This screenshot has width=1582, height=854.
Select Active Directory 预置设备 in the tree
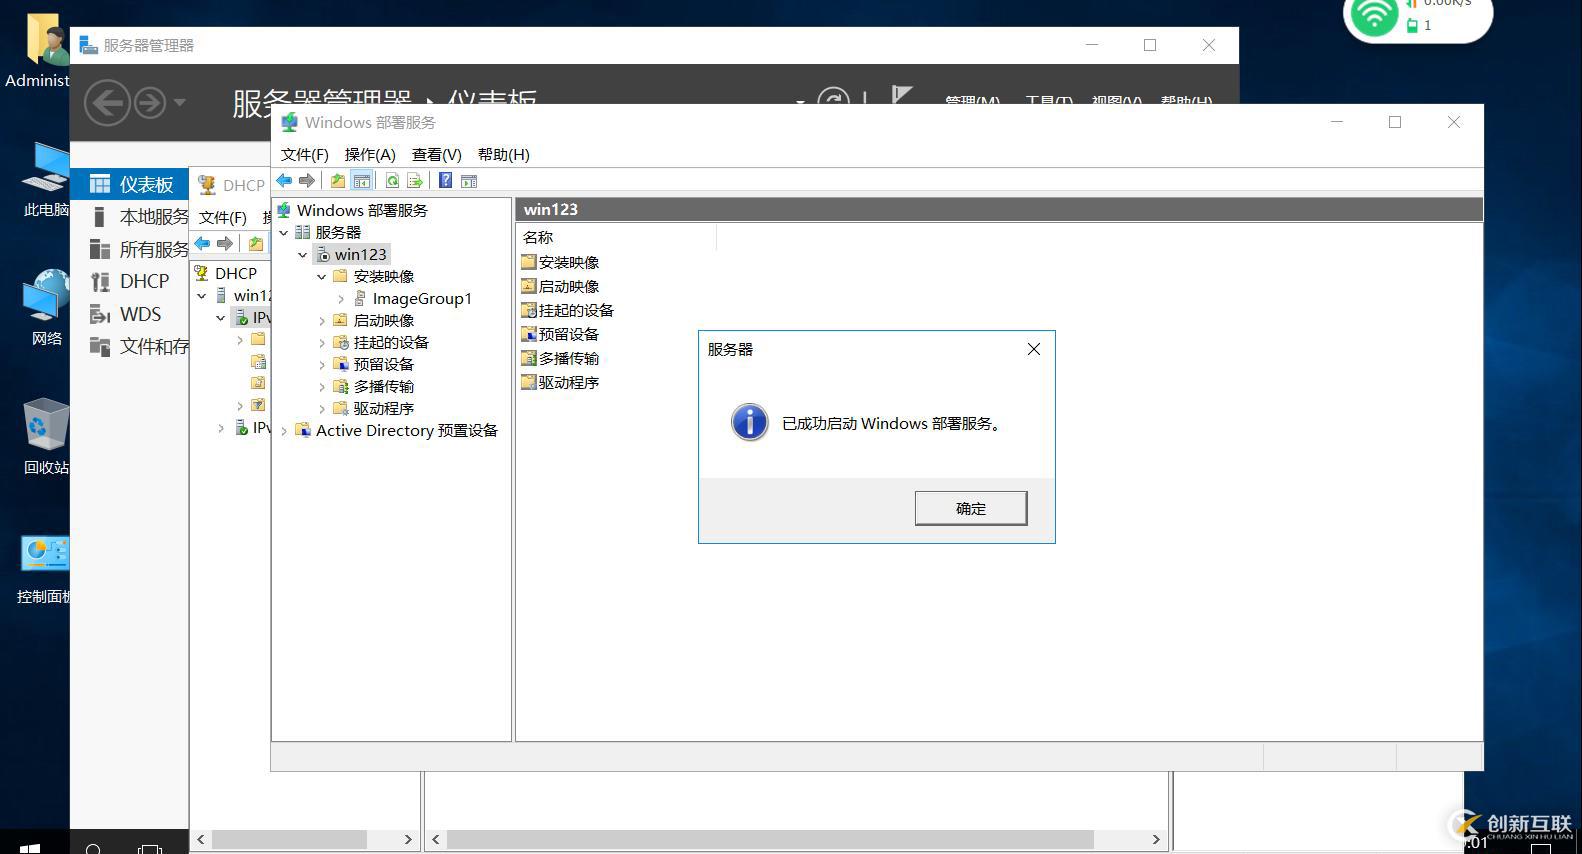click(406, 430)
